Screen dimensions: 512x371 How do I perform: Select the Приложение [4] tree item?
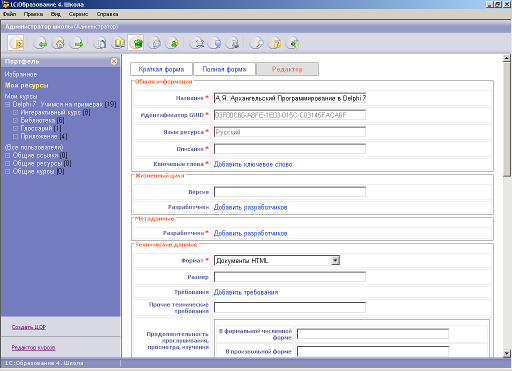44,136
